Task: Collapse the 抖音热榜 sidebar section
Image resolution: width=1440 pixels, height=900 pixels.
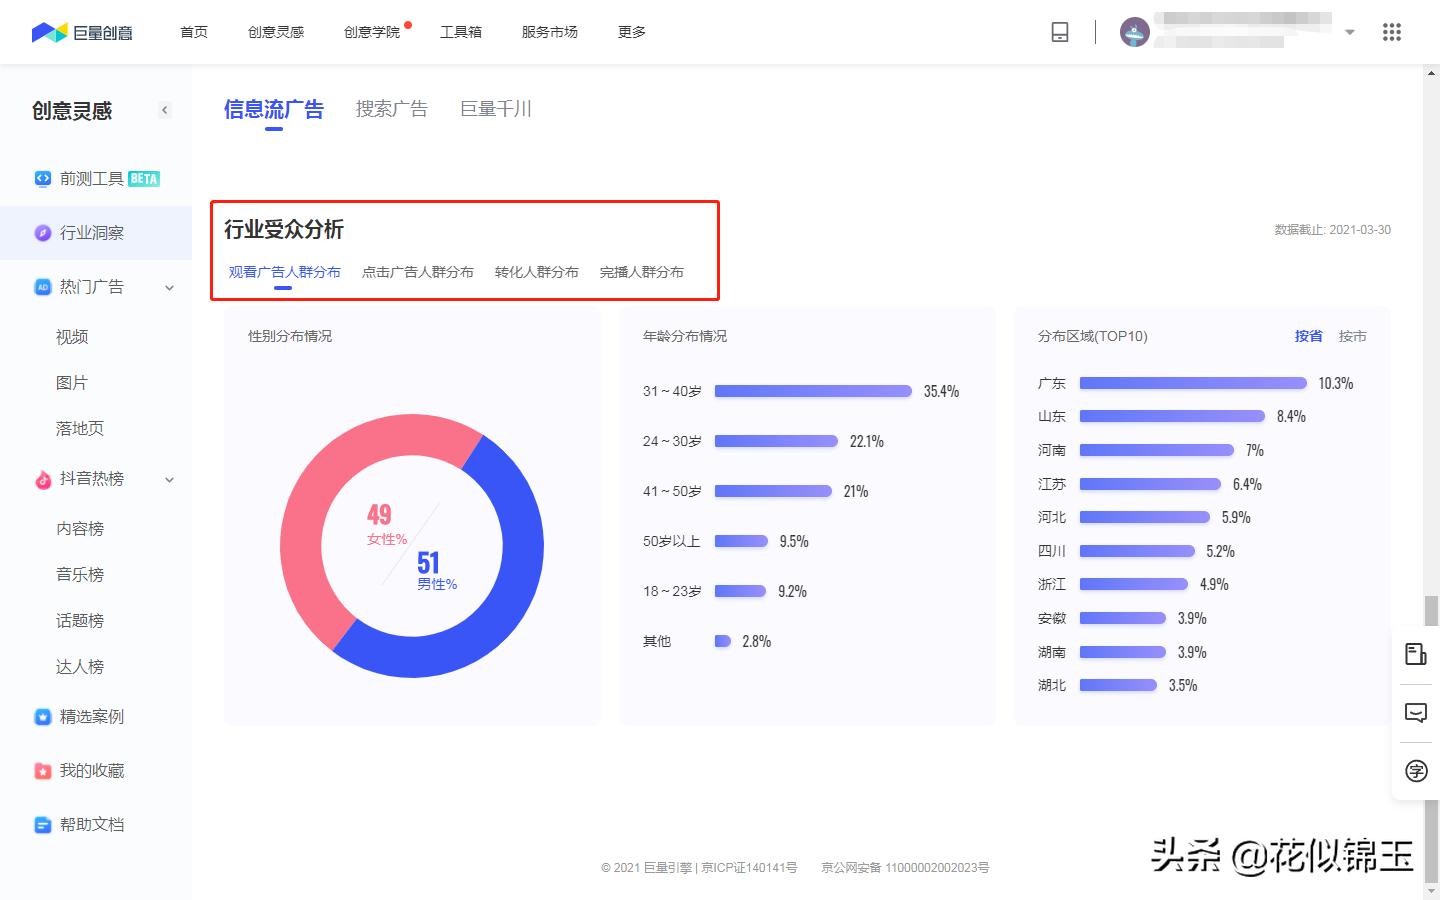Action: tap(169, 479)
